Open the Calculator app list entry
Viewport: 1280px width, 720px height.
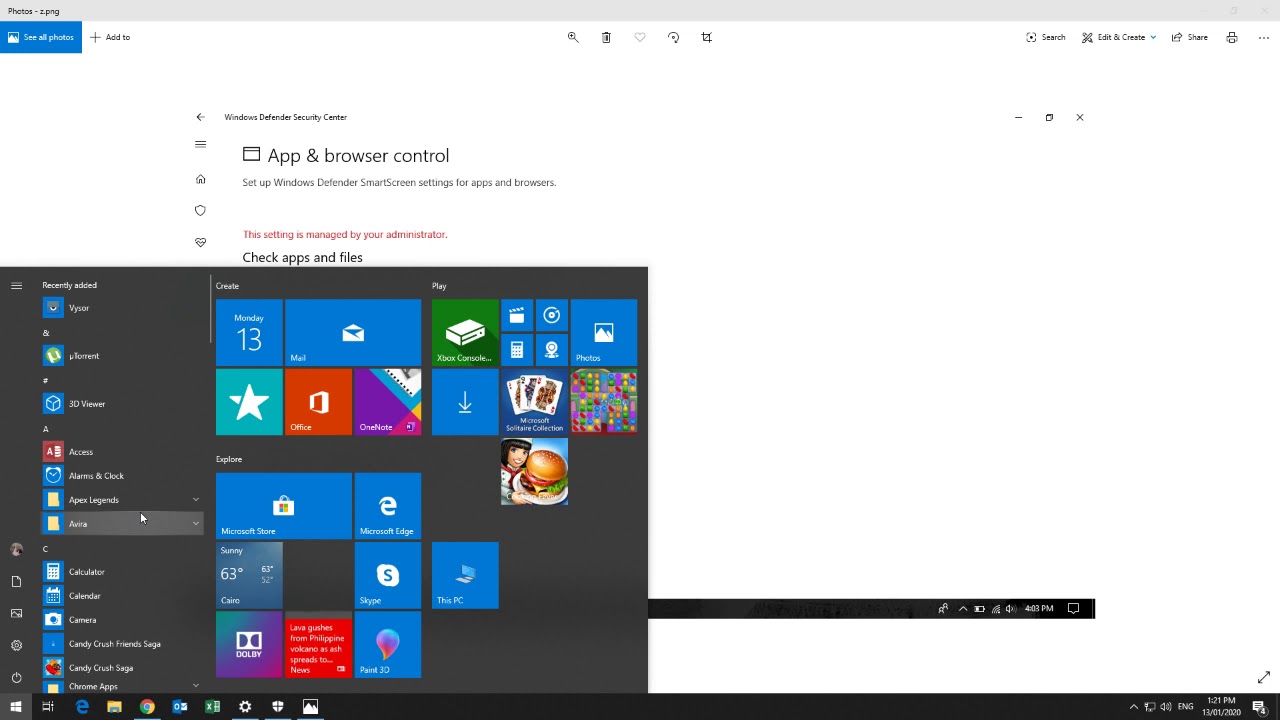point(121,572)
